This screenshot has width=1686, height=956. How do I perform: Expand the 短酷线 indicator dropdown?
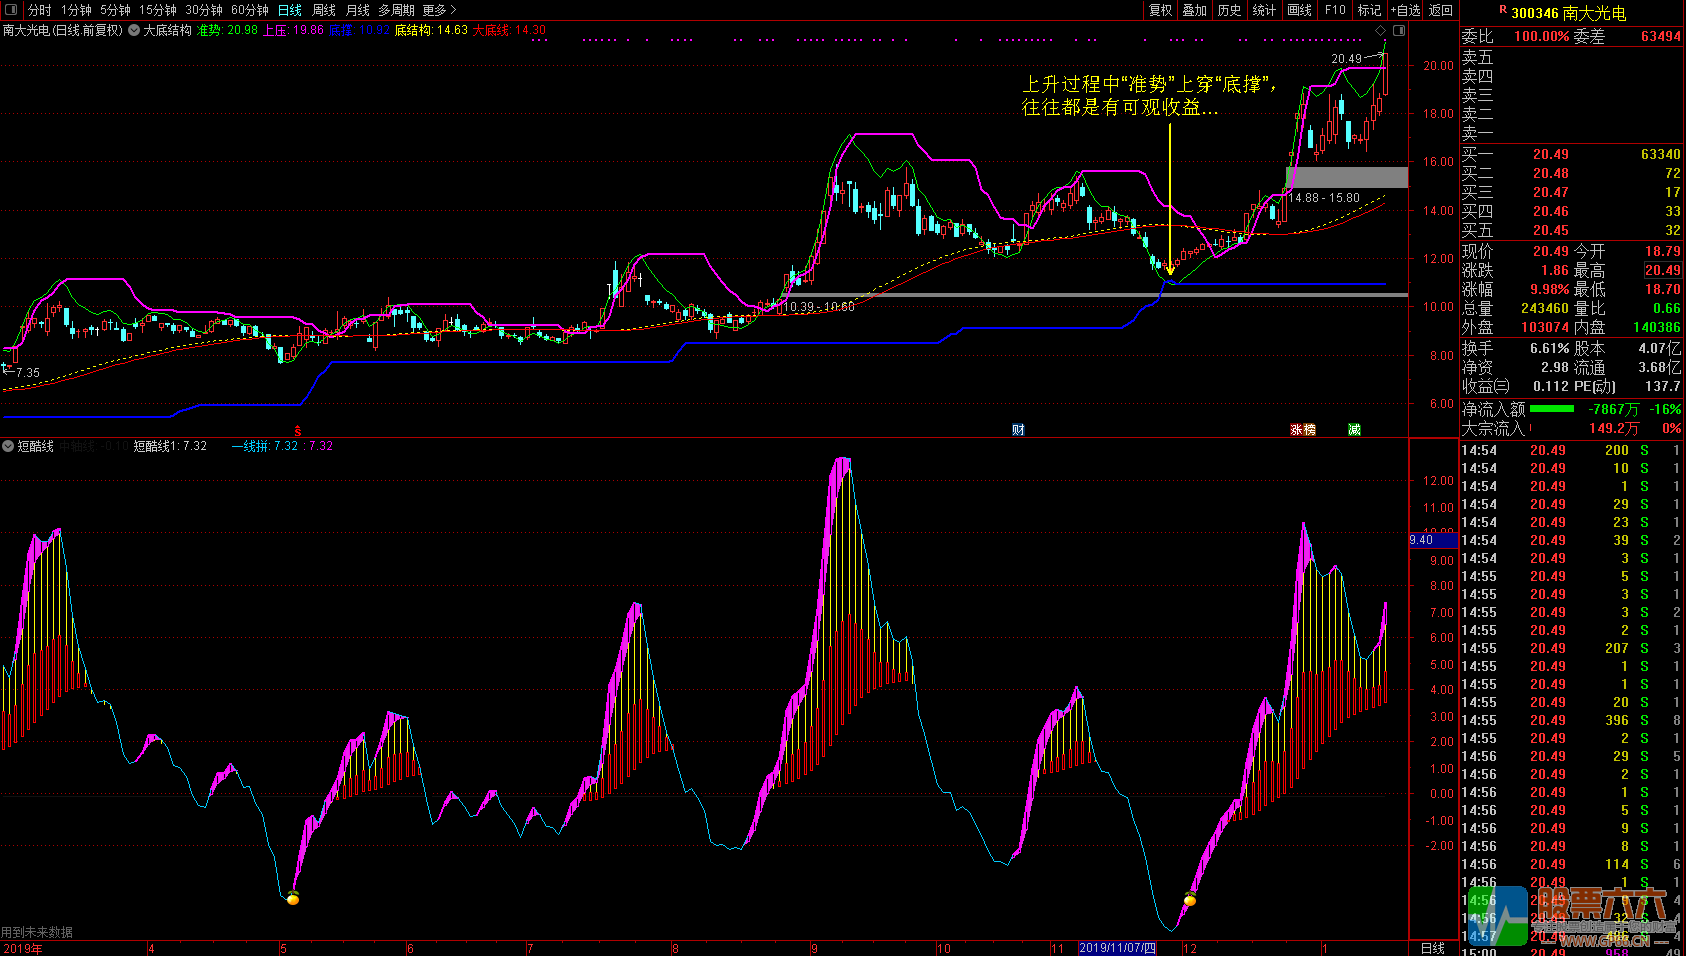pos(8,446)
